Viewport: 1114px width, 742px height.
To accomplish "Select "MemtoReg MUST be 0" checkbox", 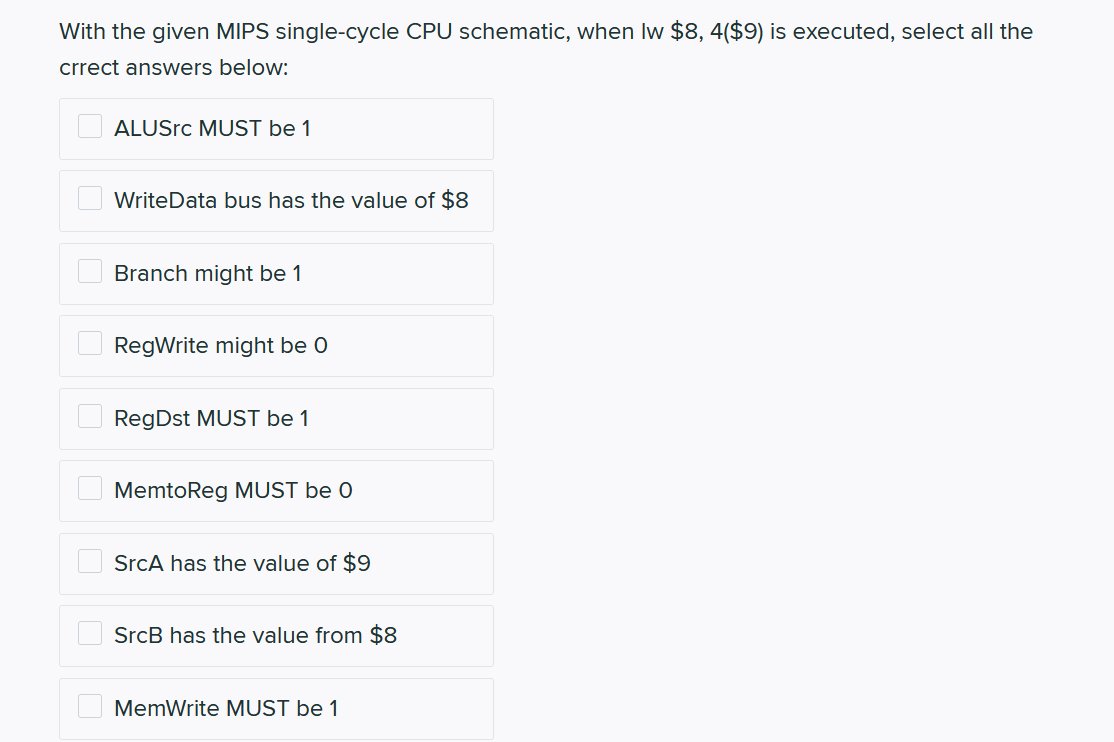I will [x=90, y=488].
